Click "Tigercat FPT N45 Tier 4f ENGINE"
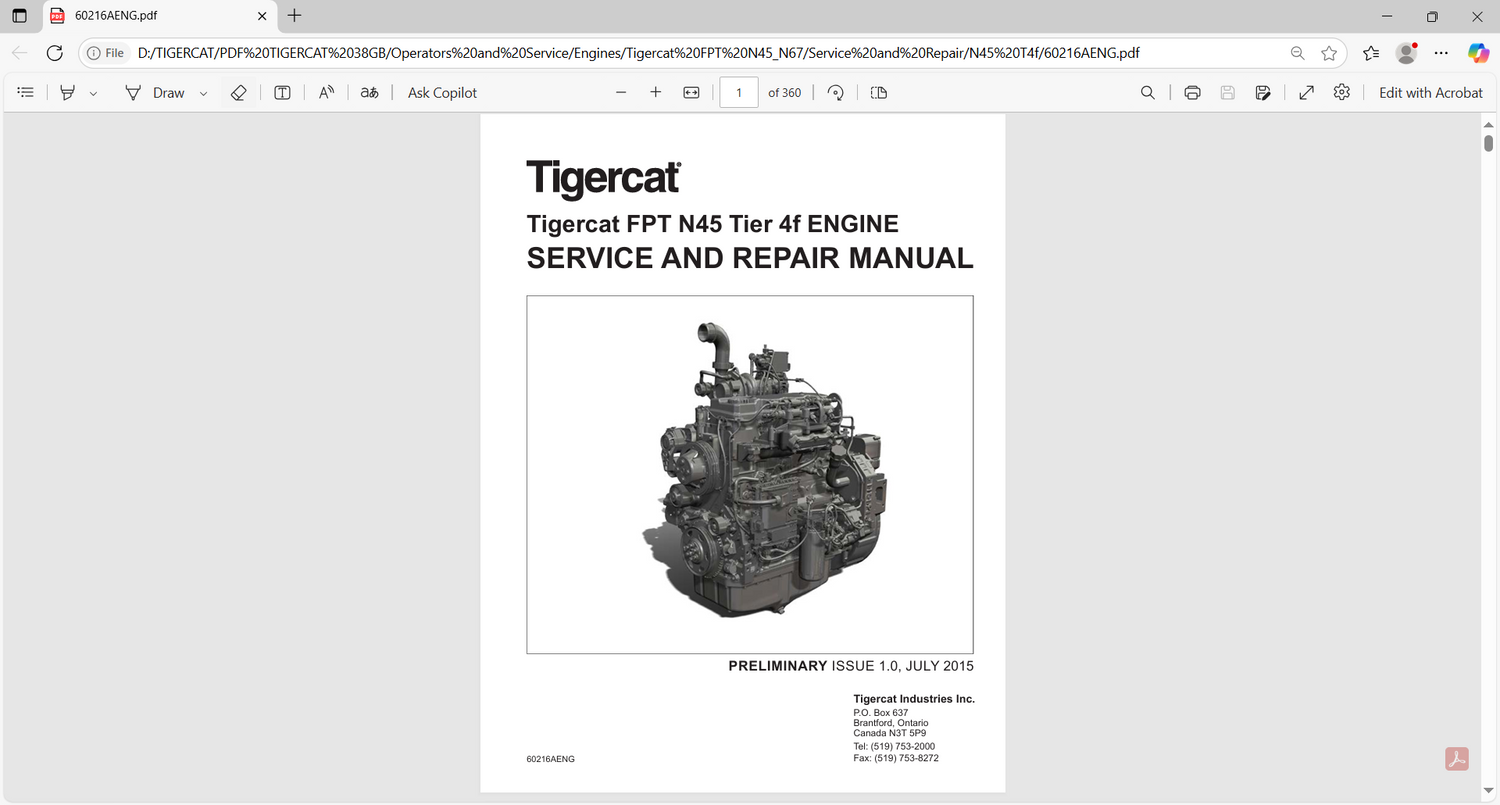 click(713, 224)
